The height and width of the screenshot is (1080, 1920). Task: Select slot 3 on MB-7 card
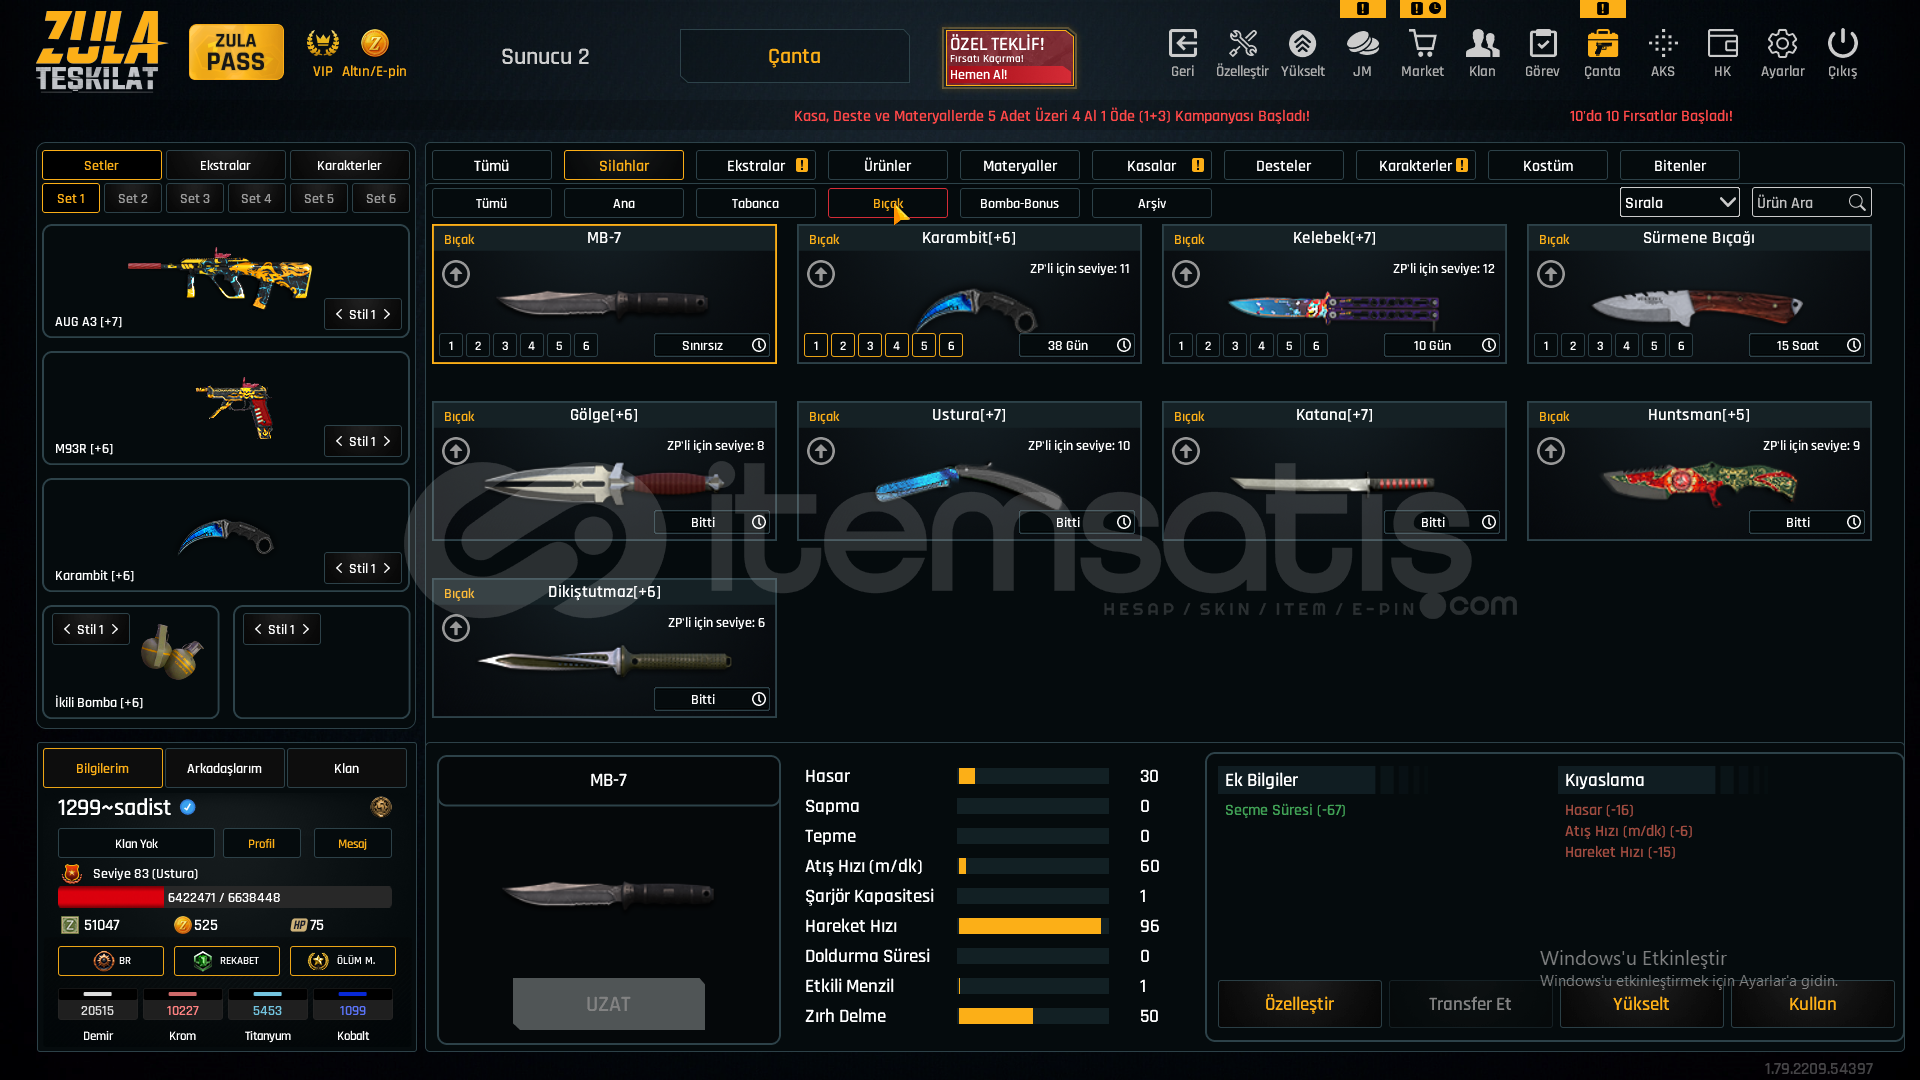coord(505,346)
